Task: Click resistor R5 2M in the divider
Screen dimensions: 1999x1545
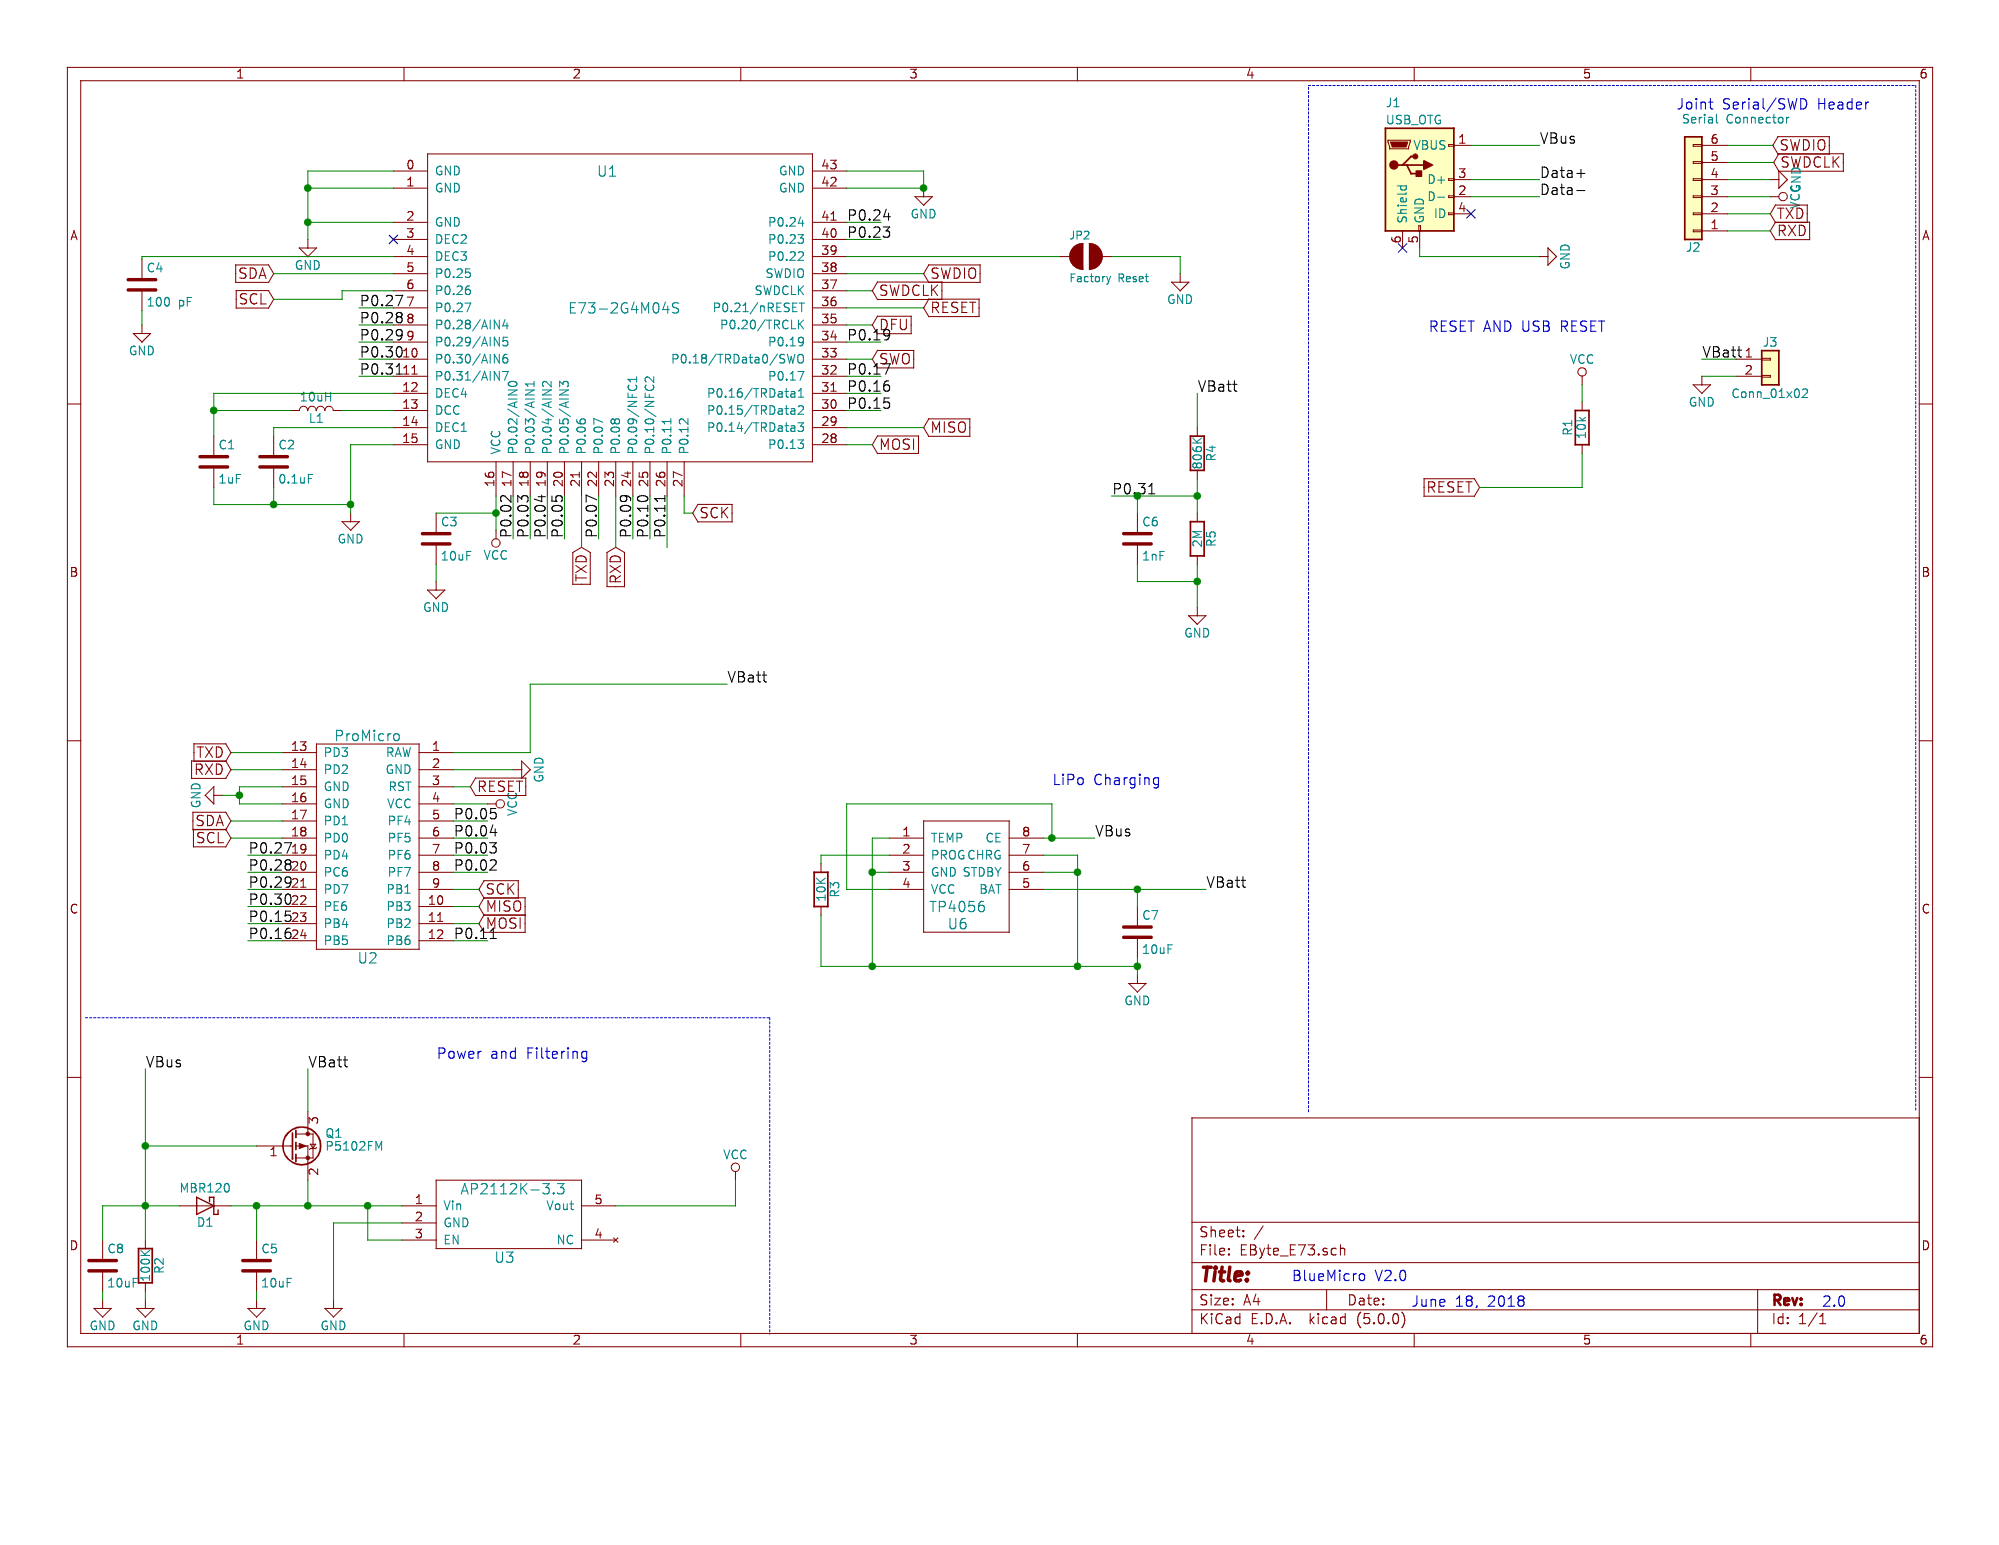Action: click(x=1197, y=538)
